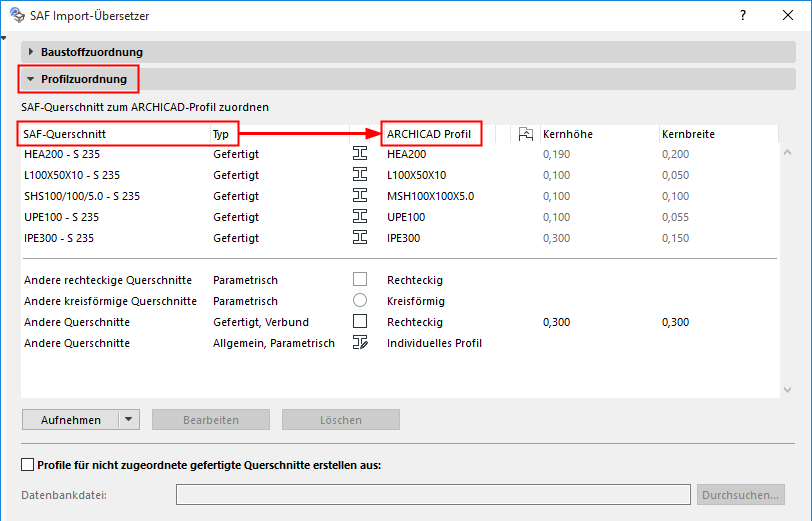Click the profile icon in the UPE100 row

click(360, 216)
